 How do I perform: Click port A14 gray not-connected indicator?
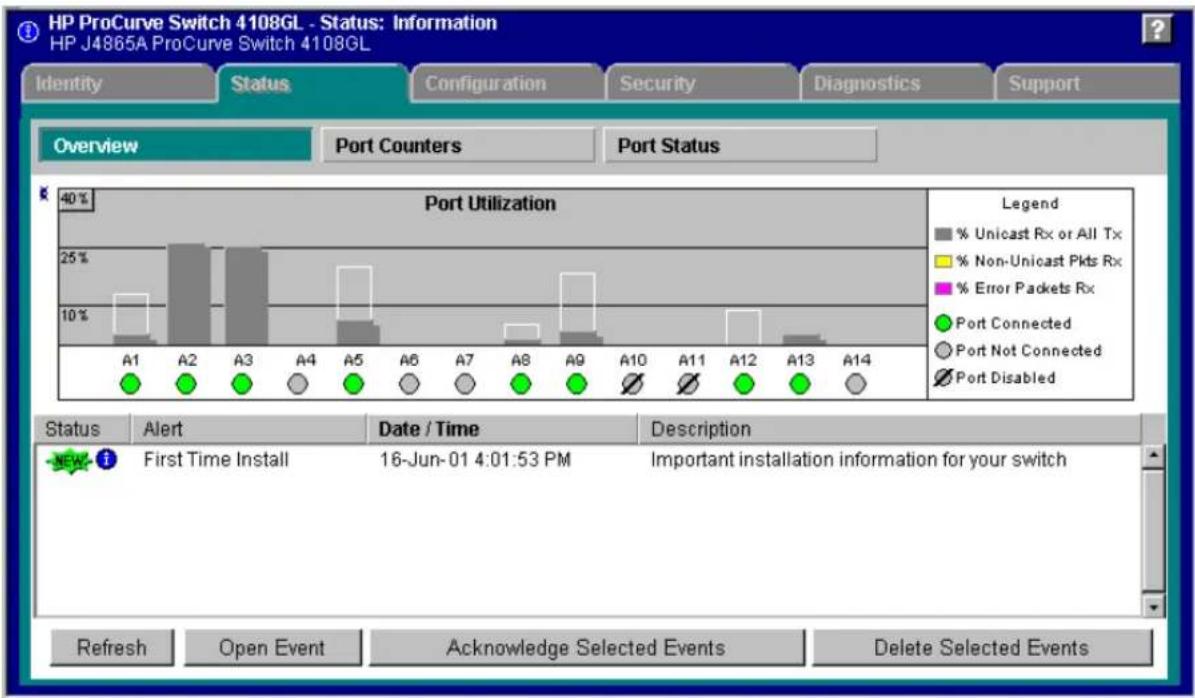pos(855,385)
